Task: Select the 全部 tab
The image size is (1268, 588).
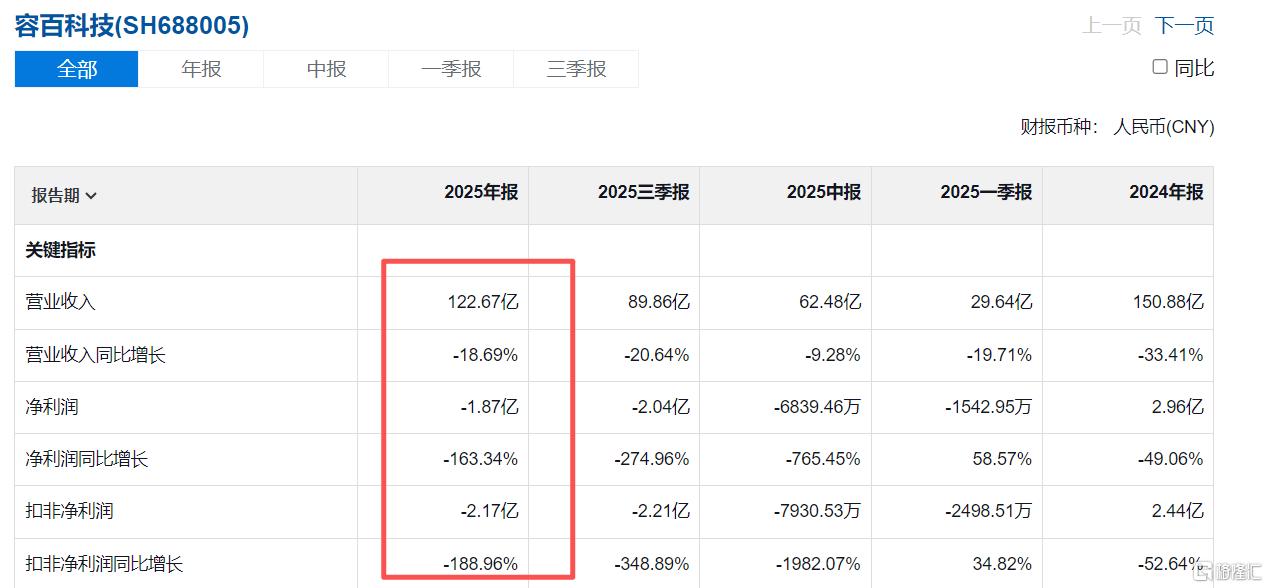Action: click(x=77, y=69)
